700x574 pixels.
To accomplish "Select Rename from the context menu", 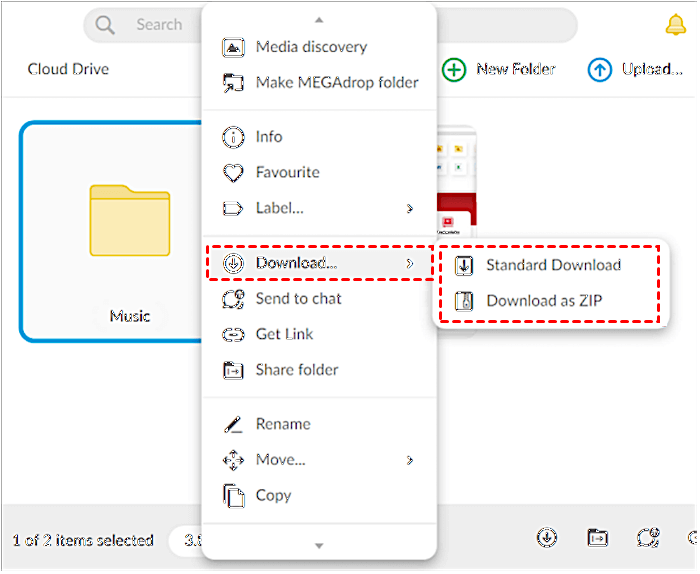I will pyautogui.click(x=319, y=424).
